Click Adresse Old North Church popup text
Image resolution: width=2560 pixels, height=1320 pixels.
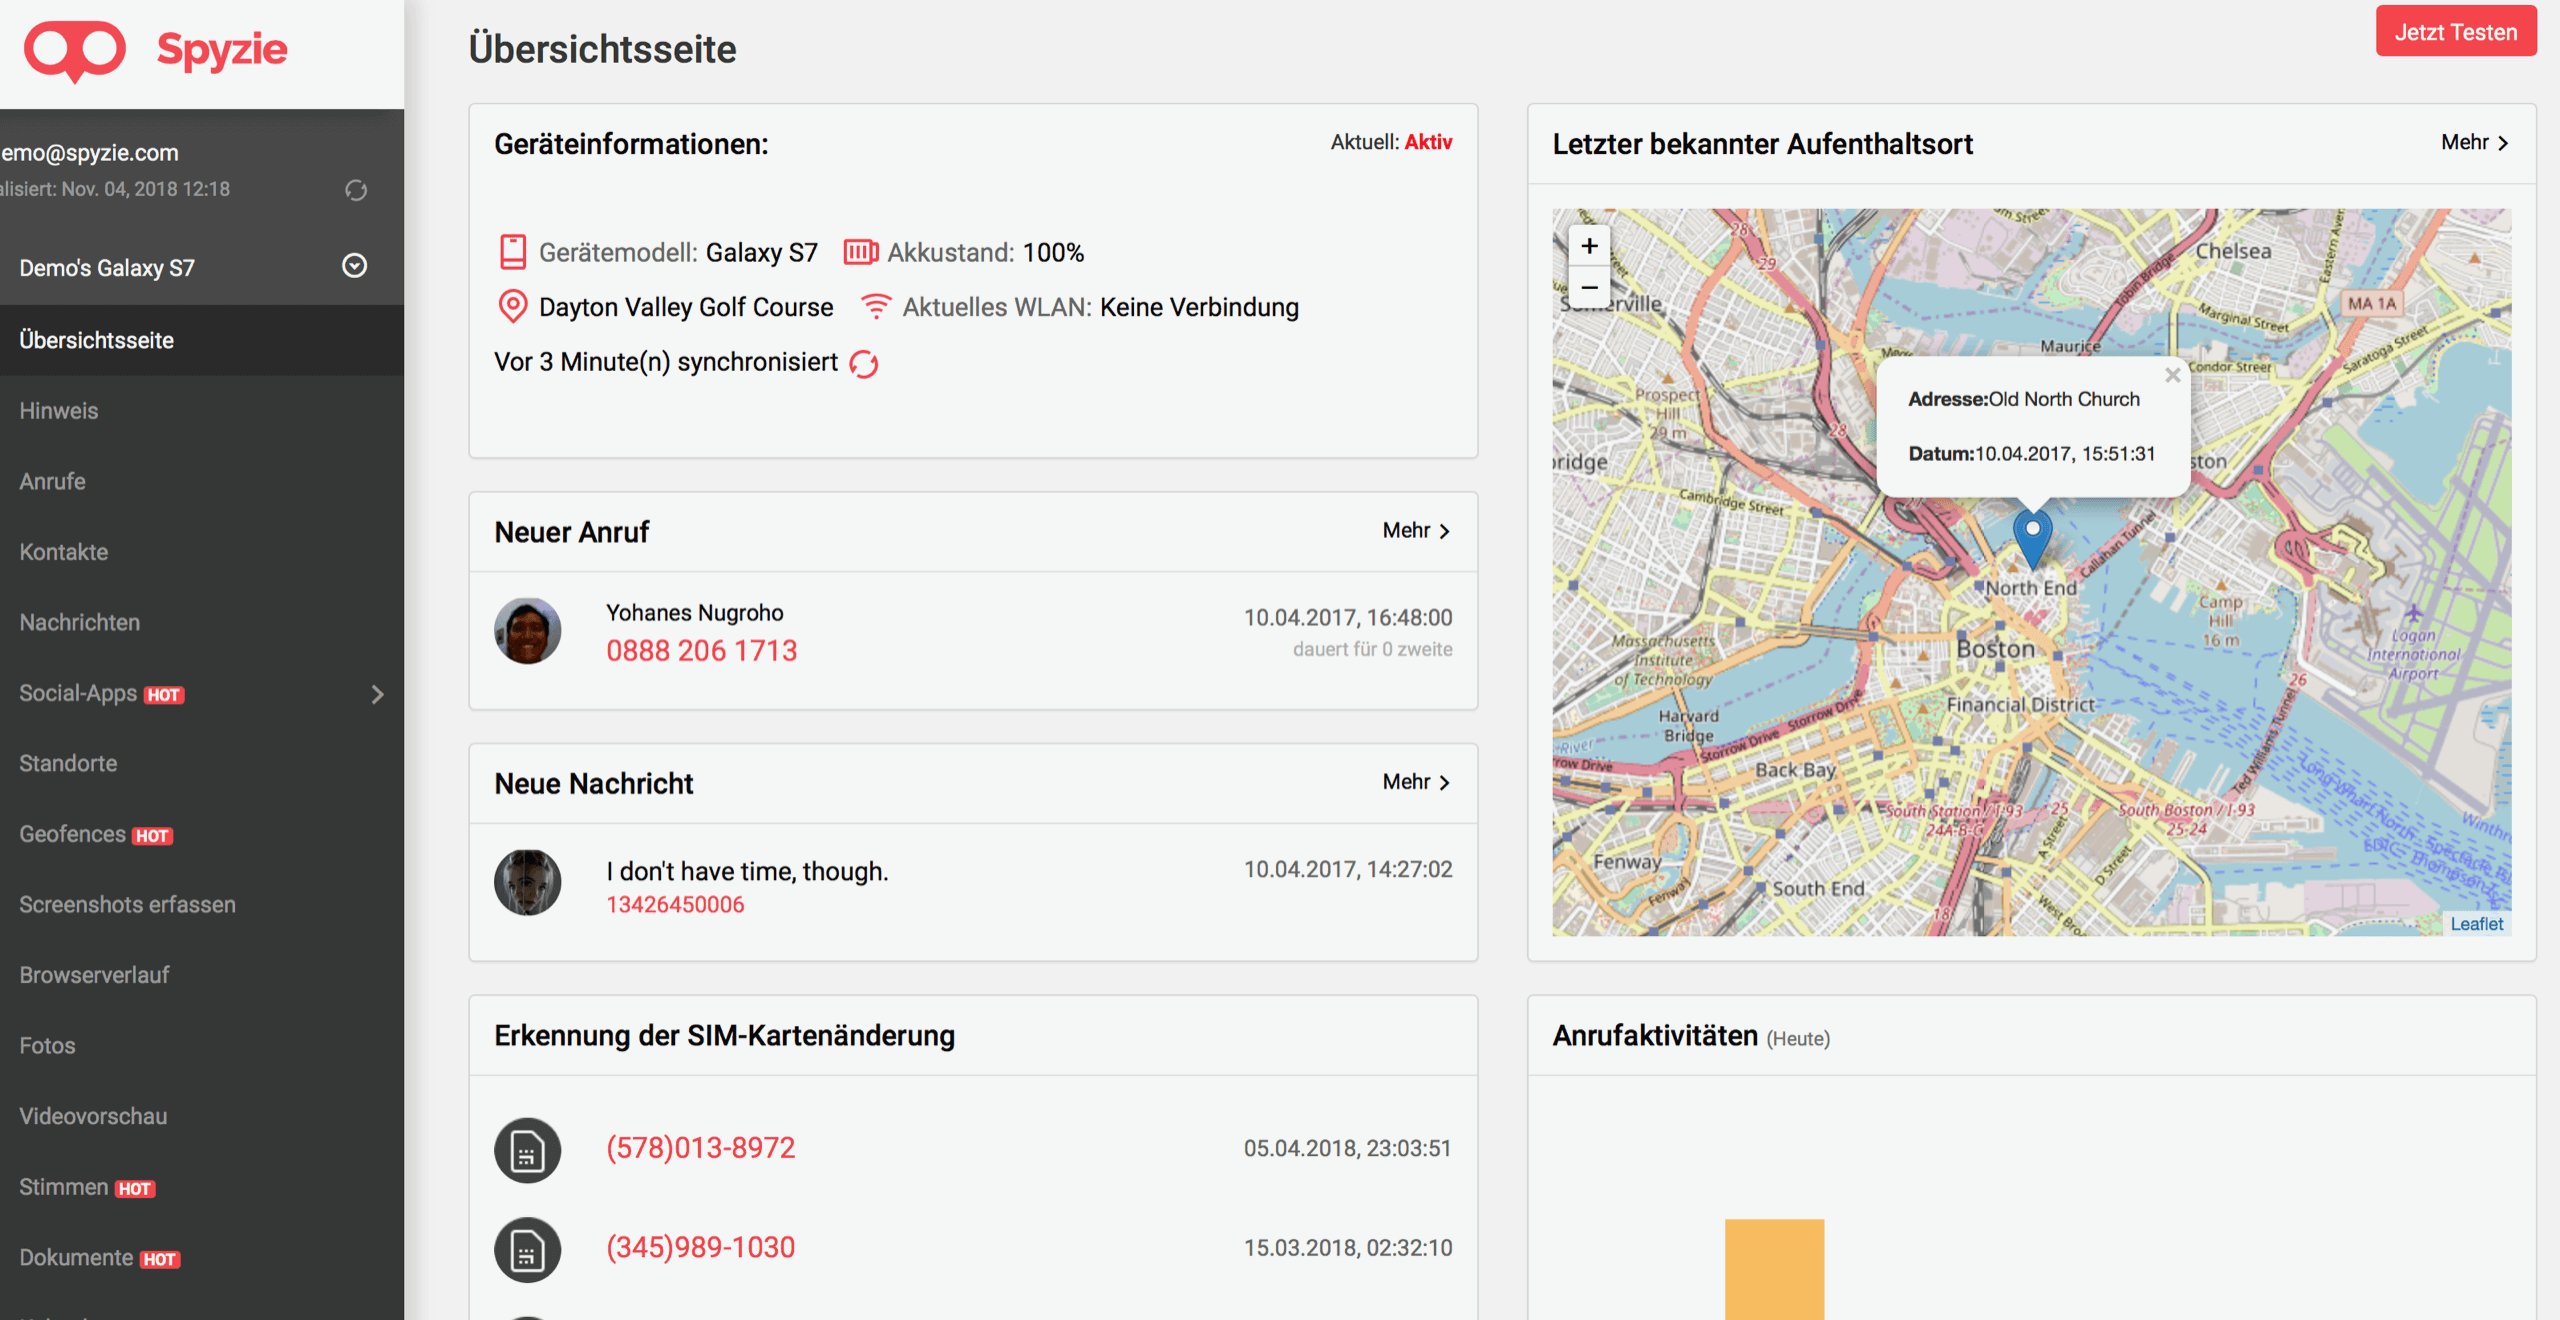click(2024, 399)
